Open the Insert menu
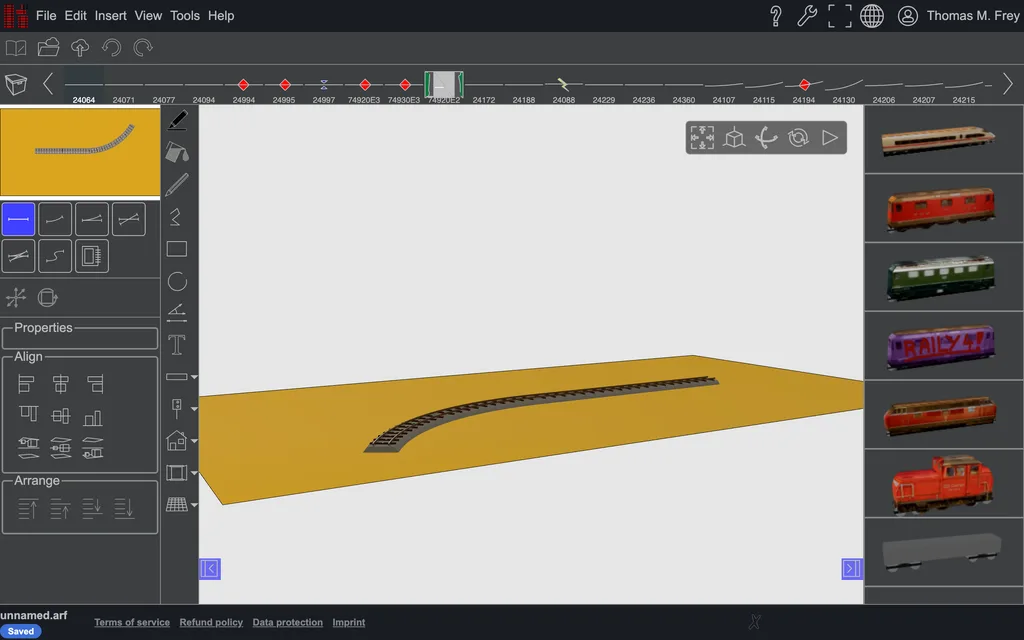Viewport: 1024px width, 640px height. 110,16
